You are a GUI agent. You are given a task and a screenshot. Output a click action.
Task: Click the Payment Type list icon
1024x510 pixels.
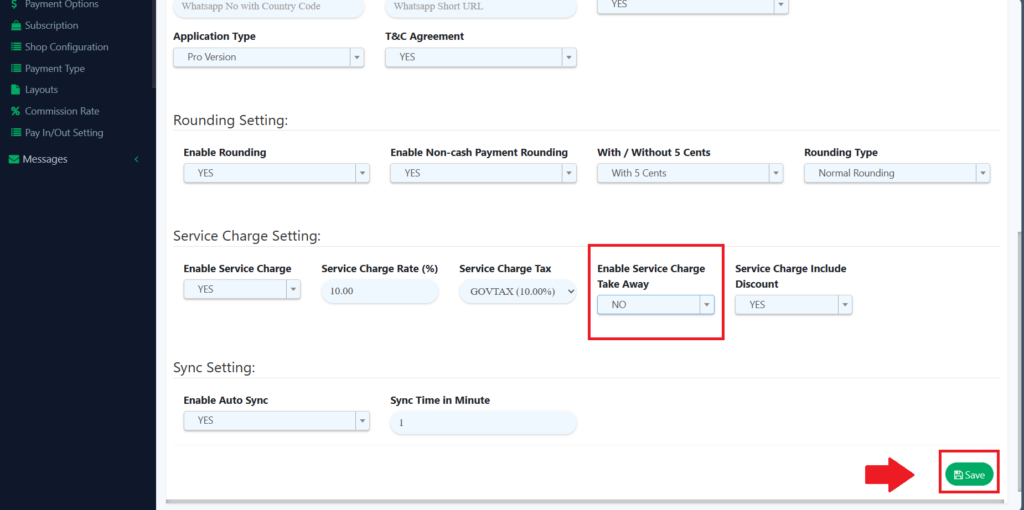[x=16, y=69]
